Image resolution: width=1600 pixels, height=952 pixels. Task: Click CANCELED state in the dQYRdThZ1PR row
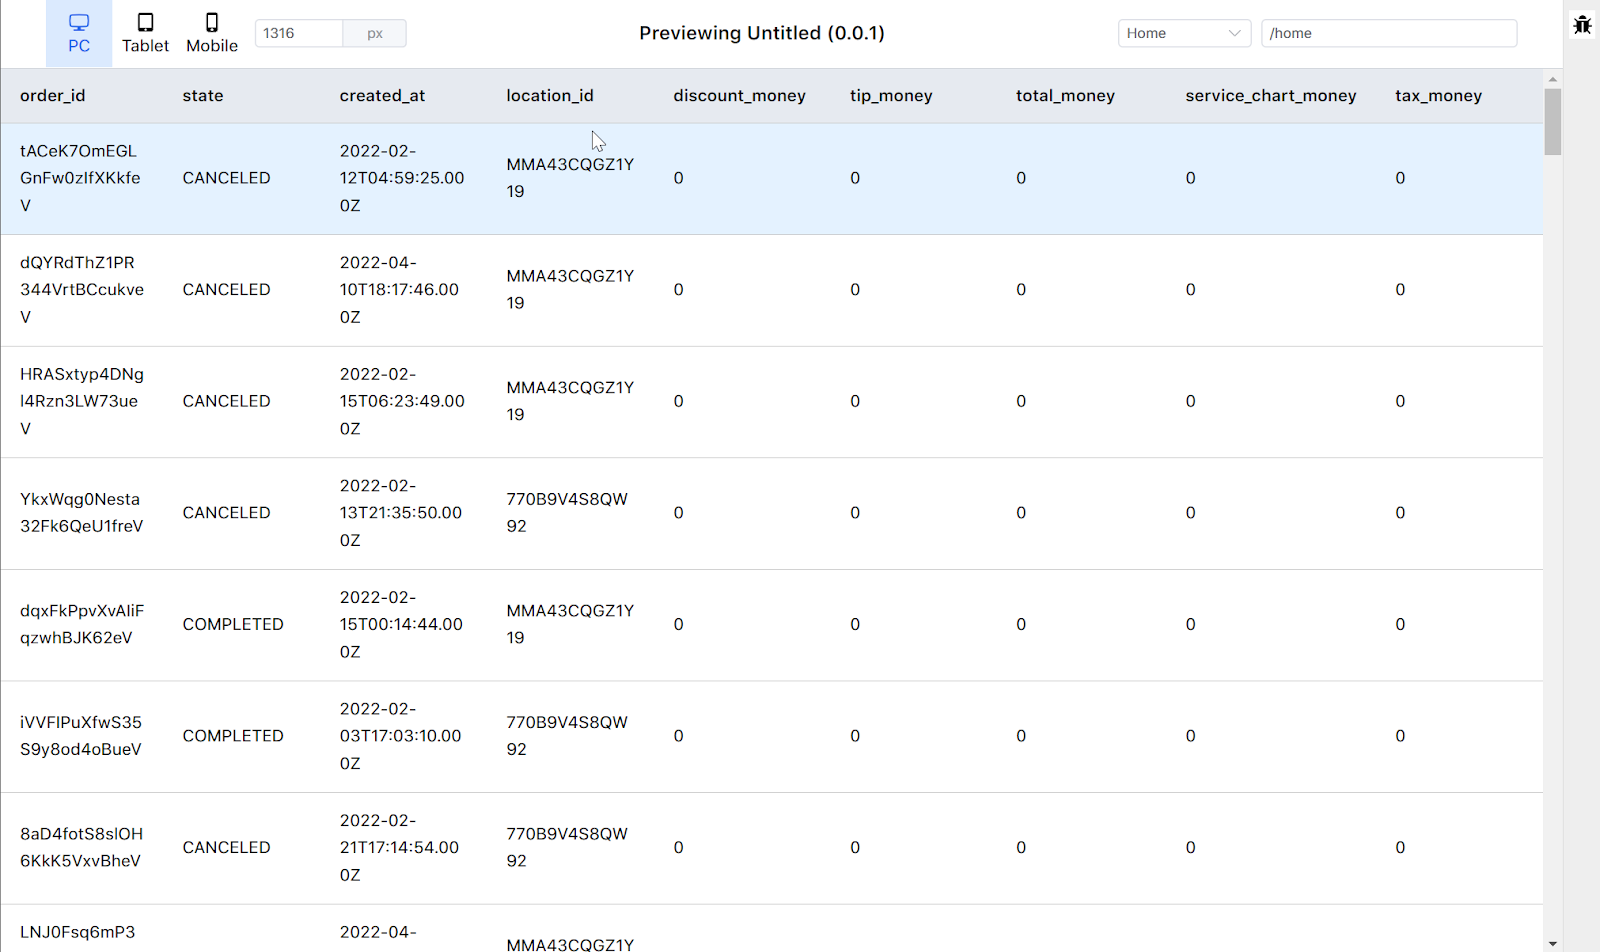(x=226, y=290)
